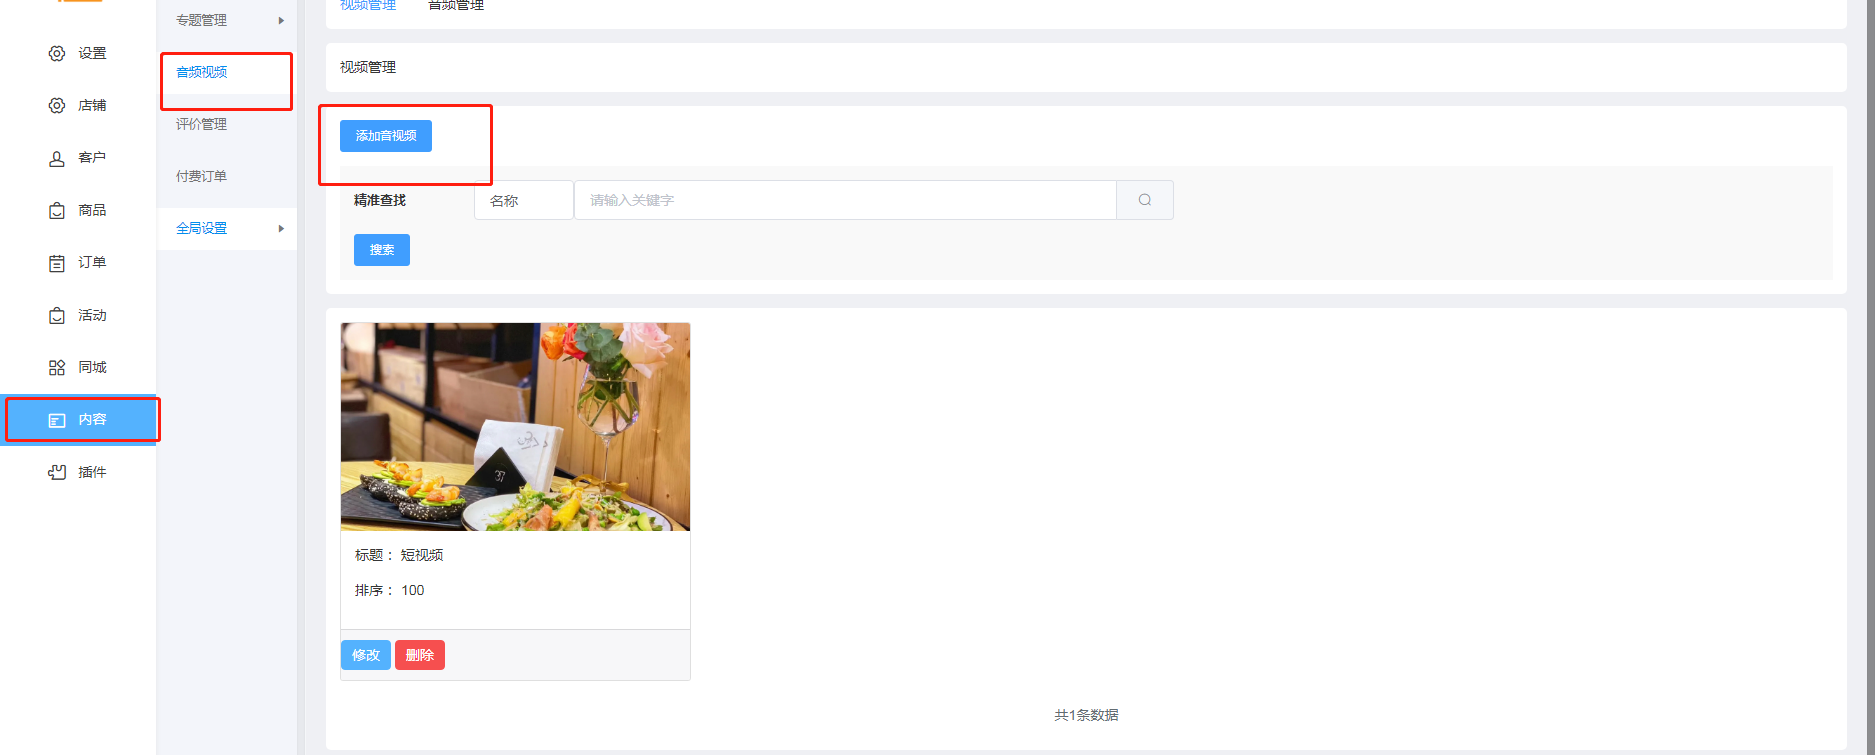Open the 名称 search type dropdown

[524, 200]
